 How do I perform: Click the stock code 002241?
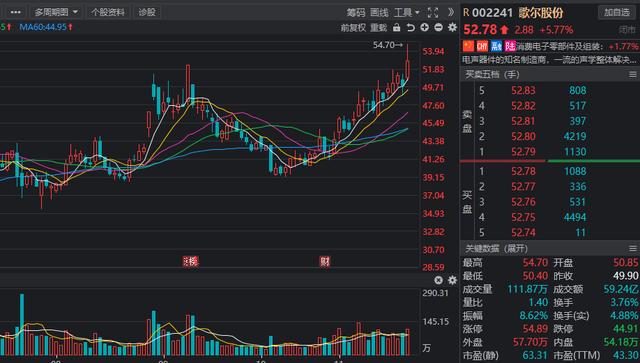[492, 13]
